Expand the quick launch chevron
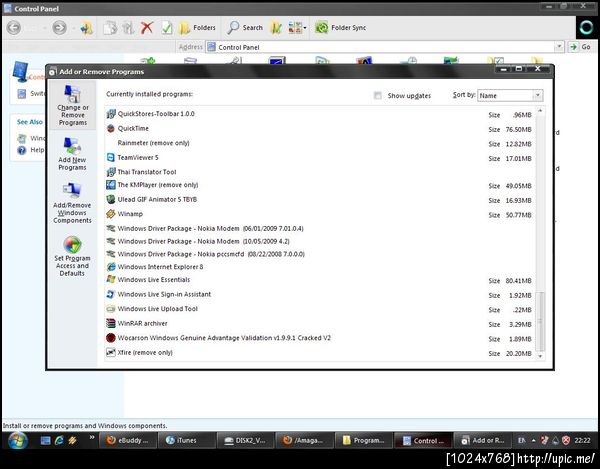 coord(92,437)
